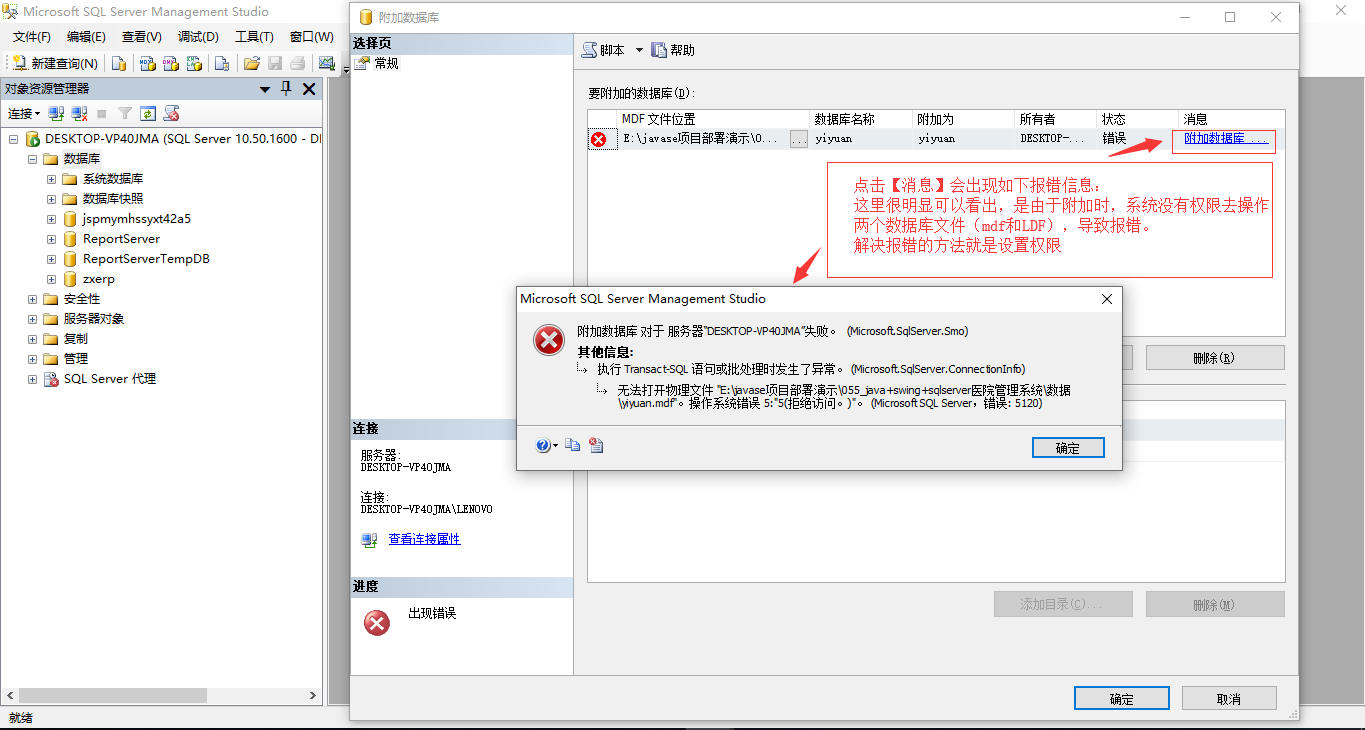Image resolution: width=1365 pixels, height=730 pixels.
Task: Expand the 系统数据库 tree node
Action: 51,179
